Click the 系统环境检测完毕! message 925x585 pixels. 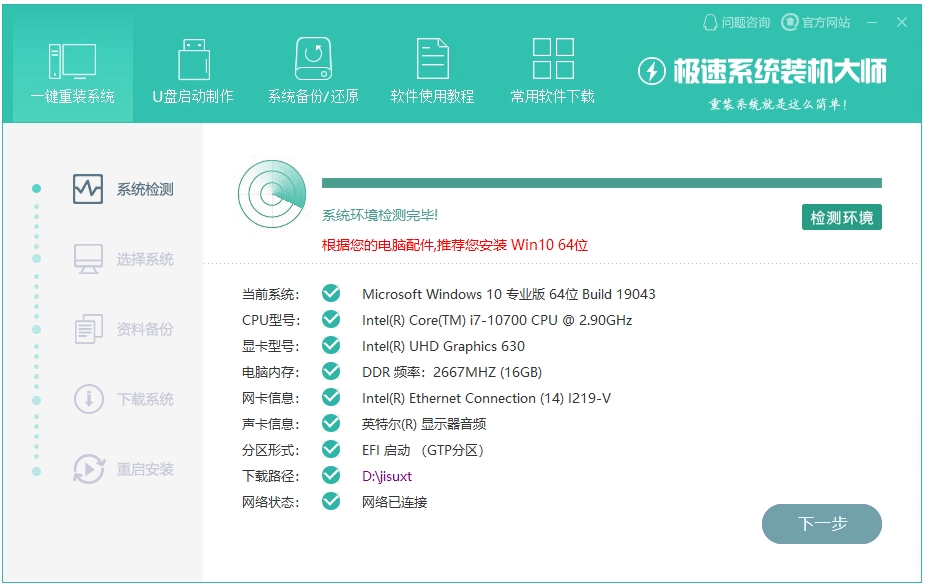pyautogui.click(x=380, y=215)
